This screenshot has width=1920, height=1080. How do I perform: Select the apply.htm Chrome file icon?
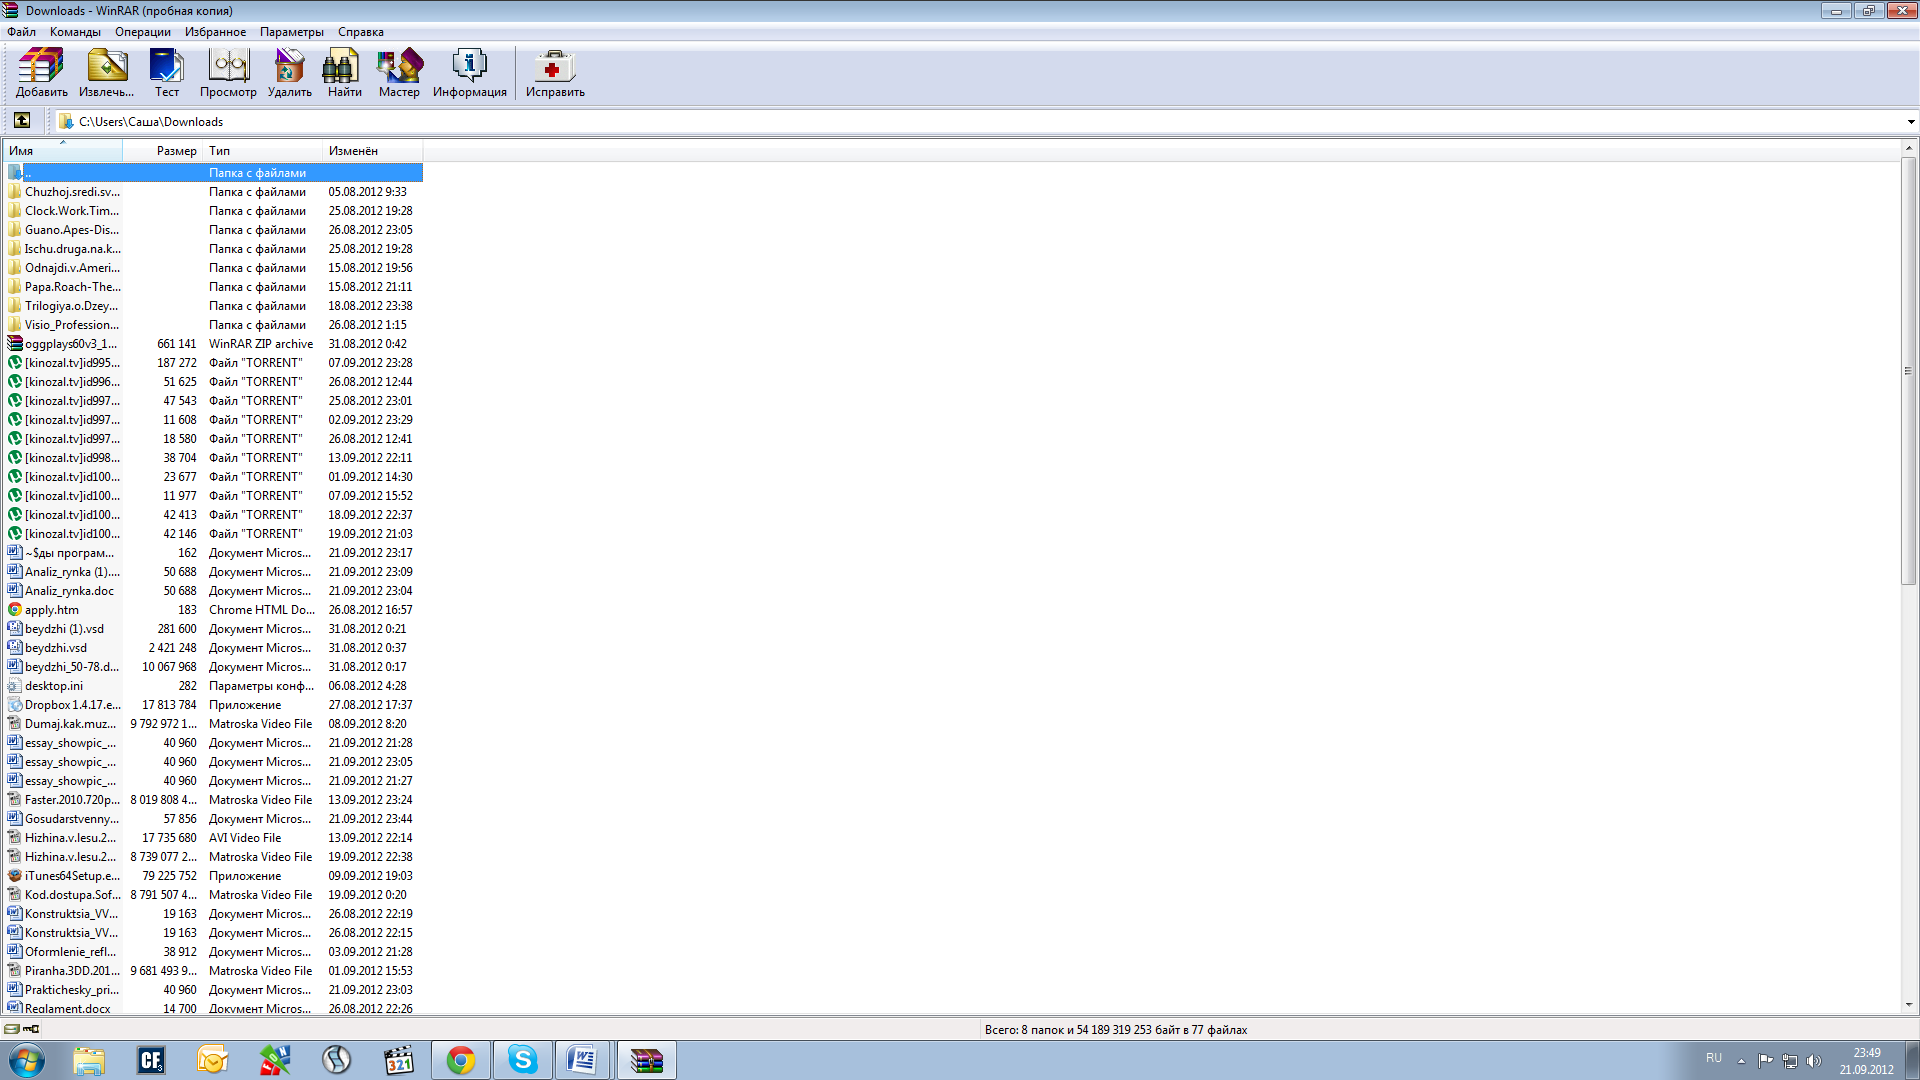coord(15,609)
